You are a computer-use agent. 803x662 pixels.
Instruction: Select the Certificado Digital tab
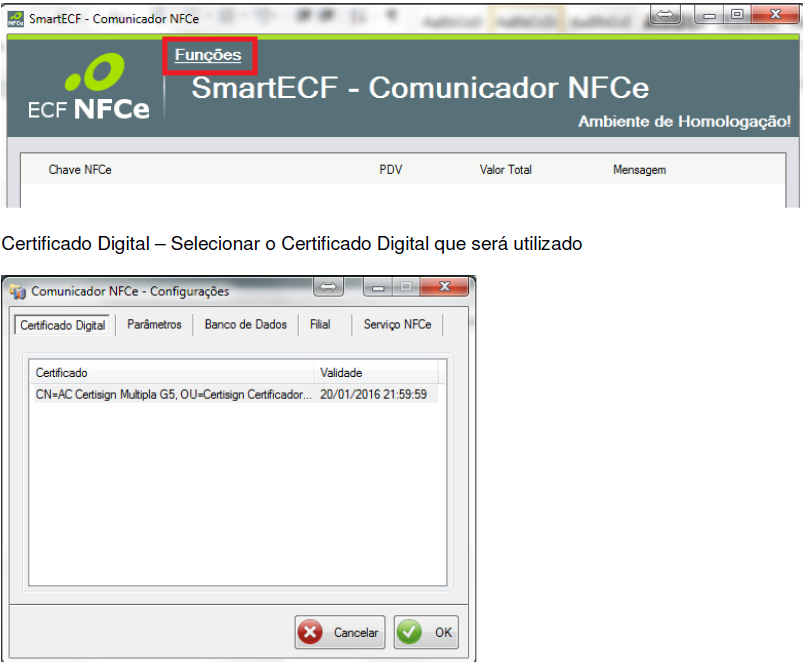[x=62, y=325]
